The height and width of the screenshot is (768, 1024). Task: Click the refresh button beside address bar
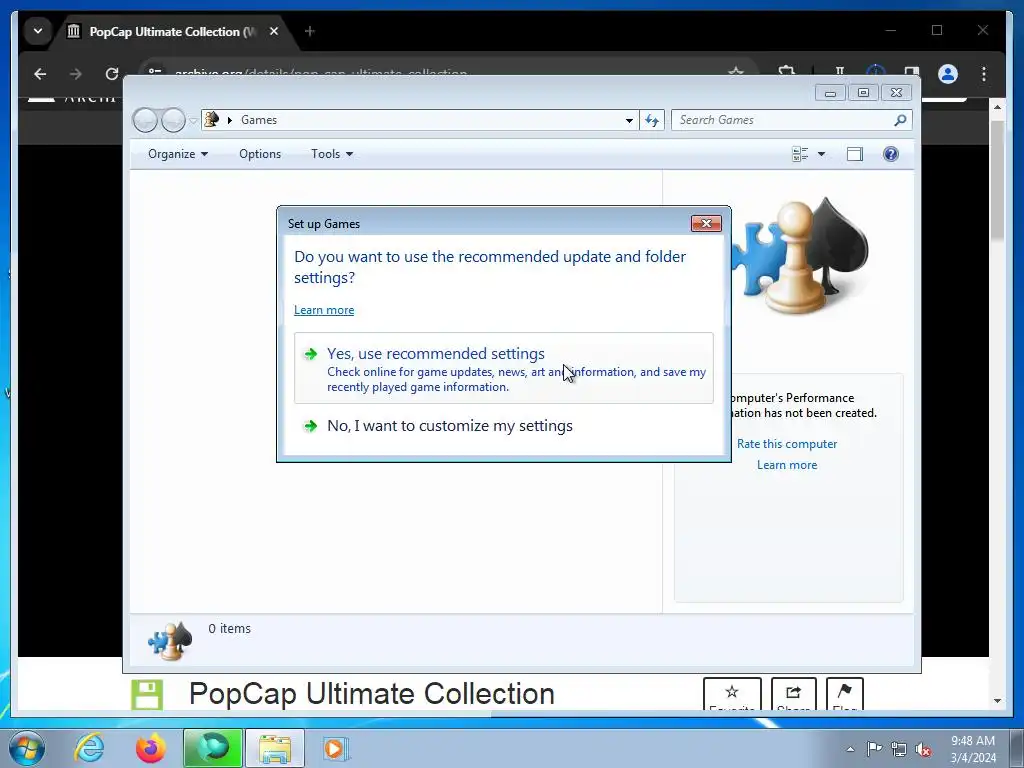pos(652,120)
